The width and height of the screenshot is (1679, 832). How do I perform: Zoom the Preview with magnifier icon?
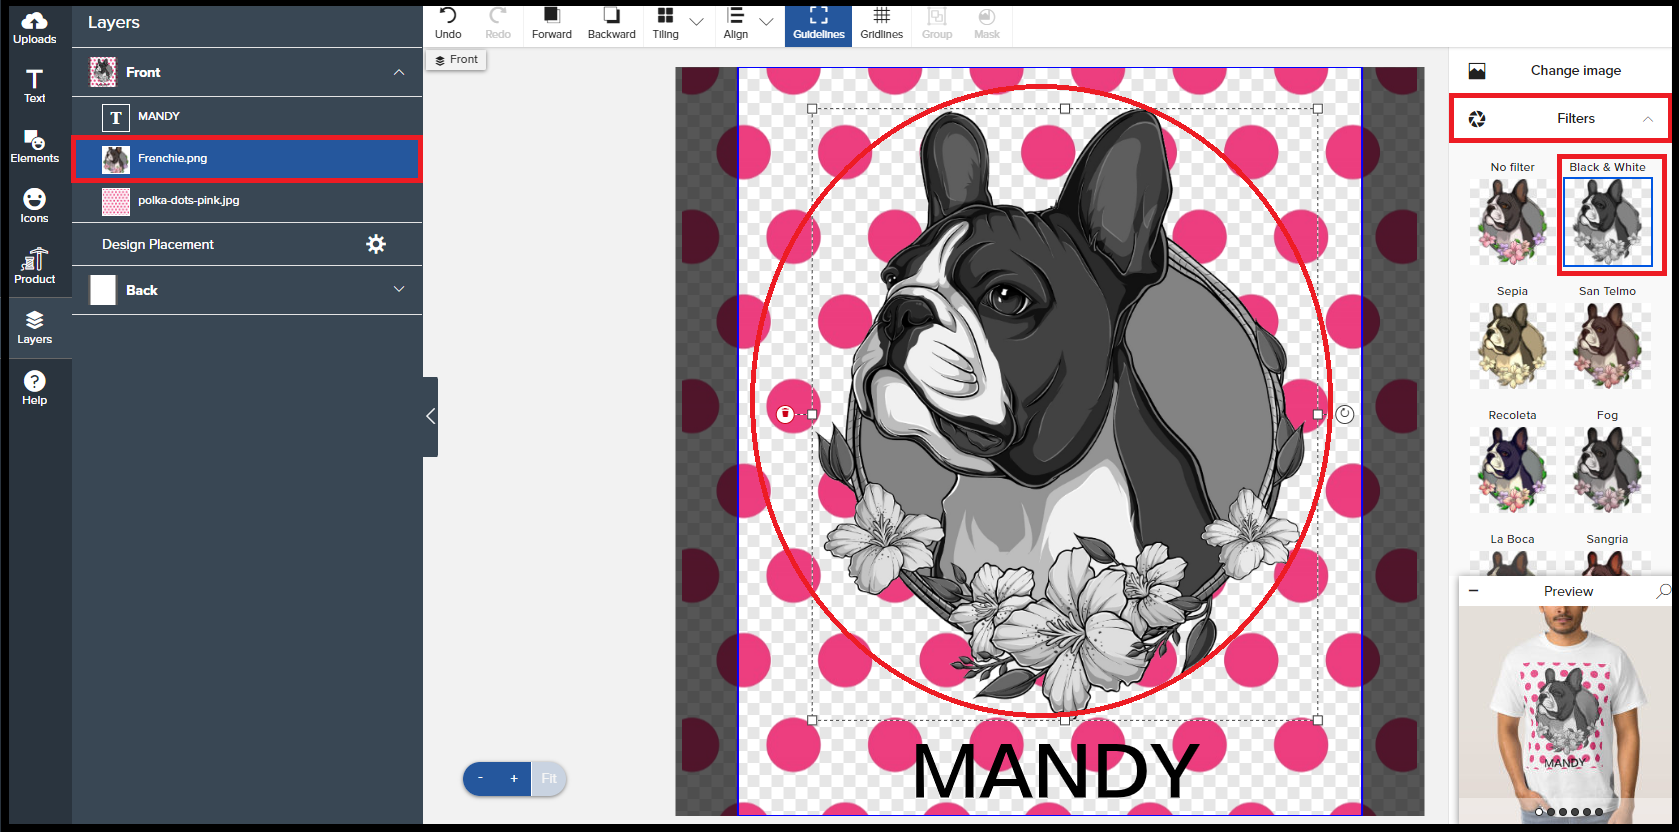coord(1663,591)
